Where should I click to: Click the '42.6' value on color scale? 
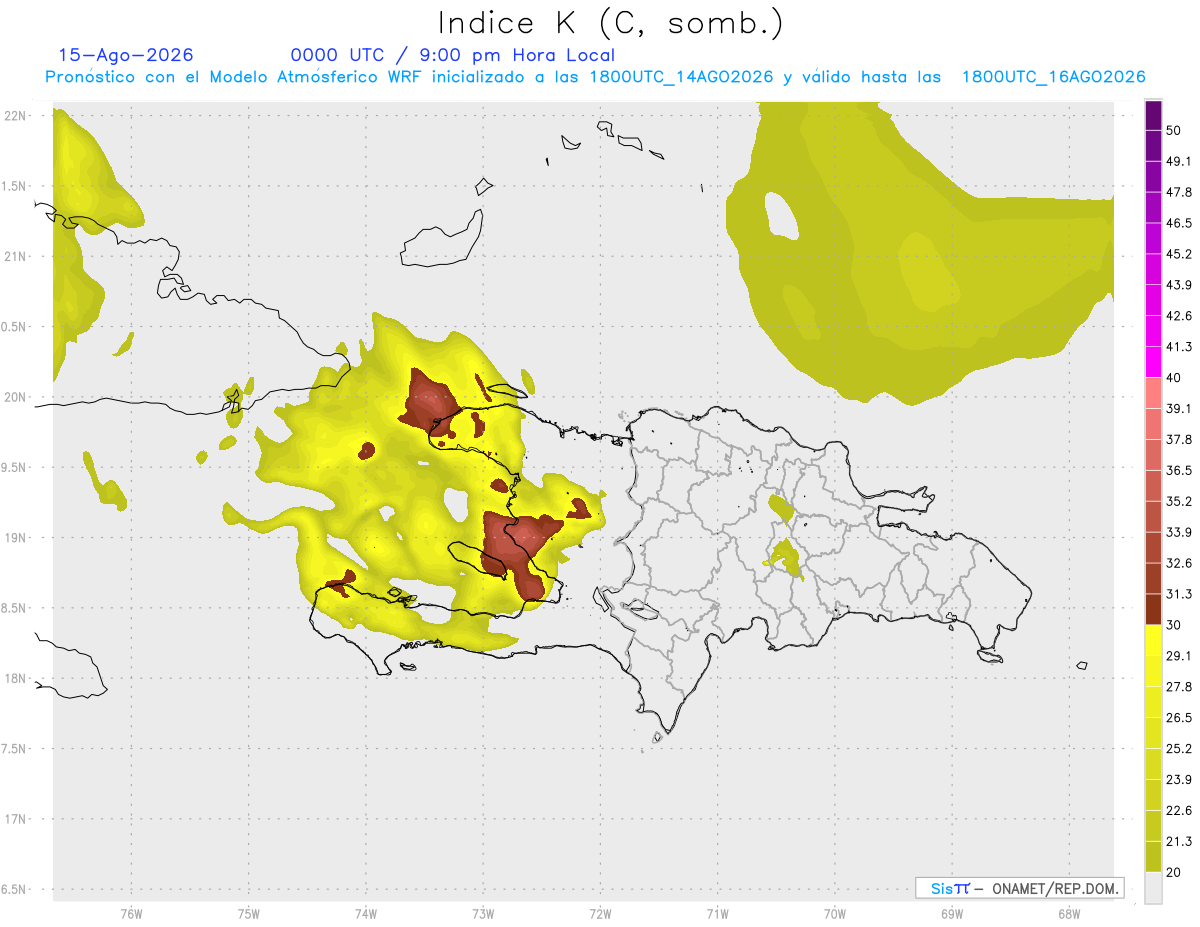[x=1179, y=316]
